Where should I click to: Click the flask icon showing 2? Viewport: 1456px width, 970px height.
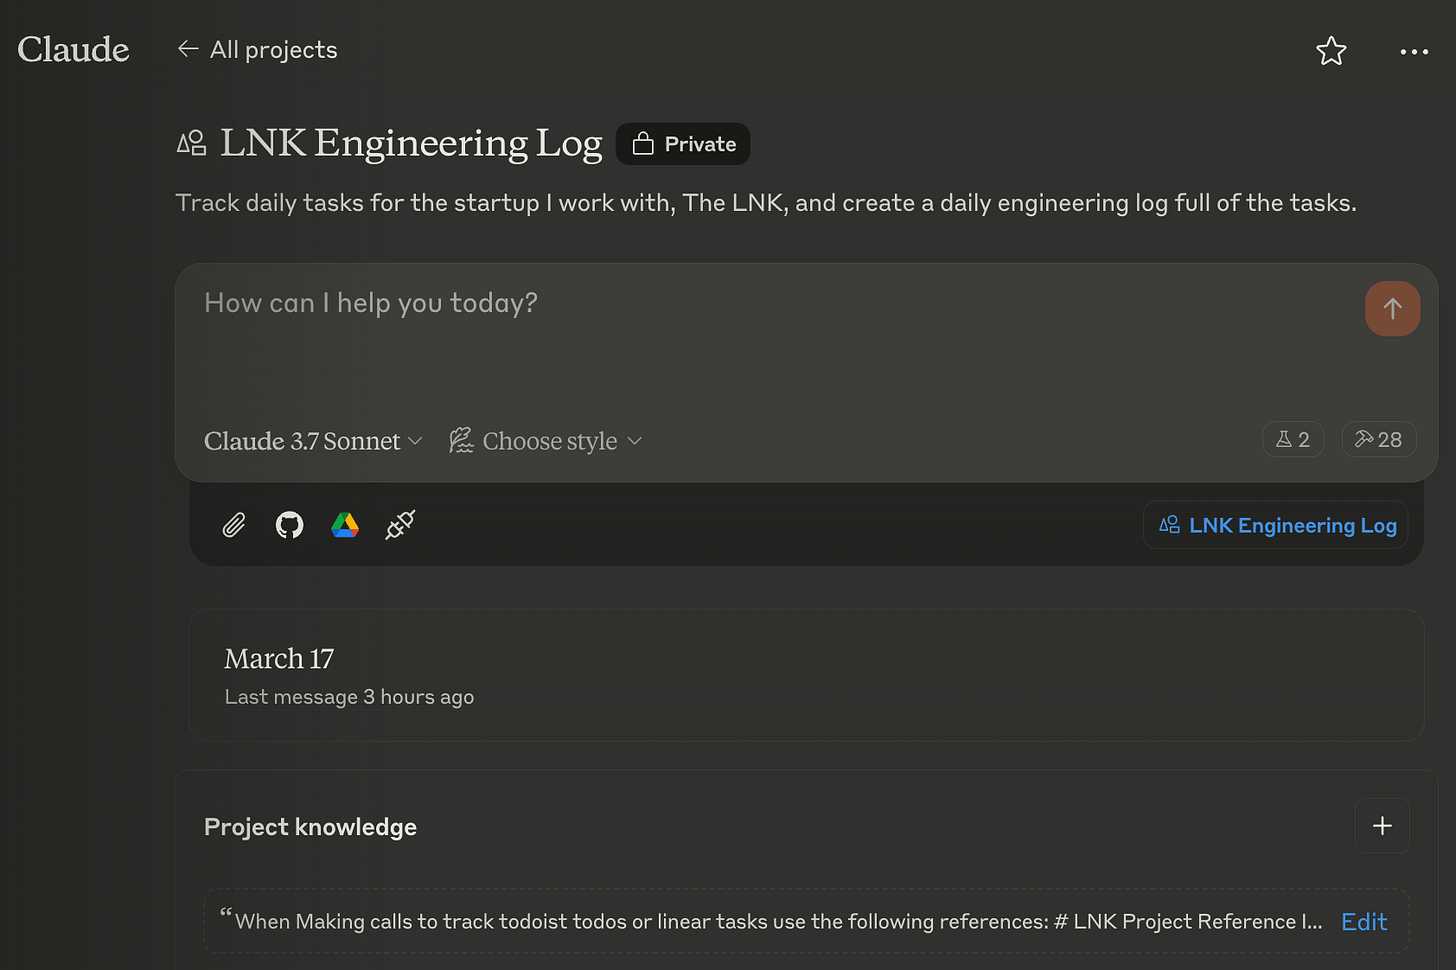[1293, 439]
